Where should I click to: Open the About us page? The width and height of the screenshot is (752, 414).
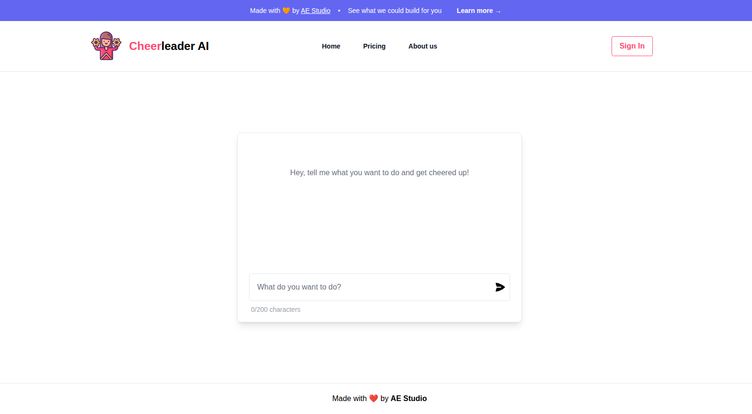tap(422, 46)
